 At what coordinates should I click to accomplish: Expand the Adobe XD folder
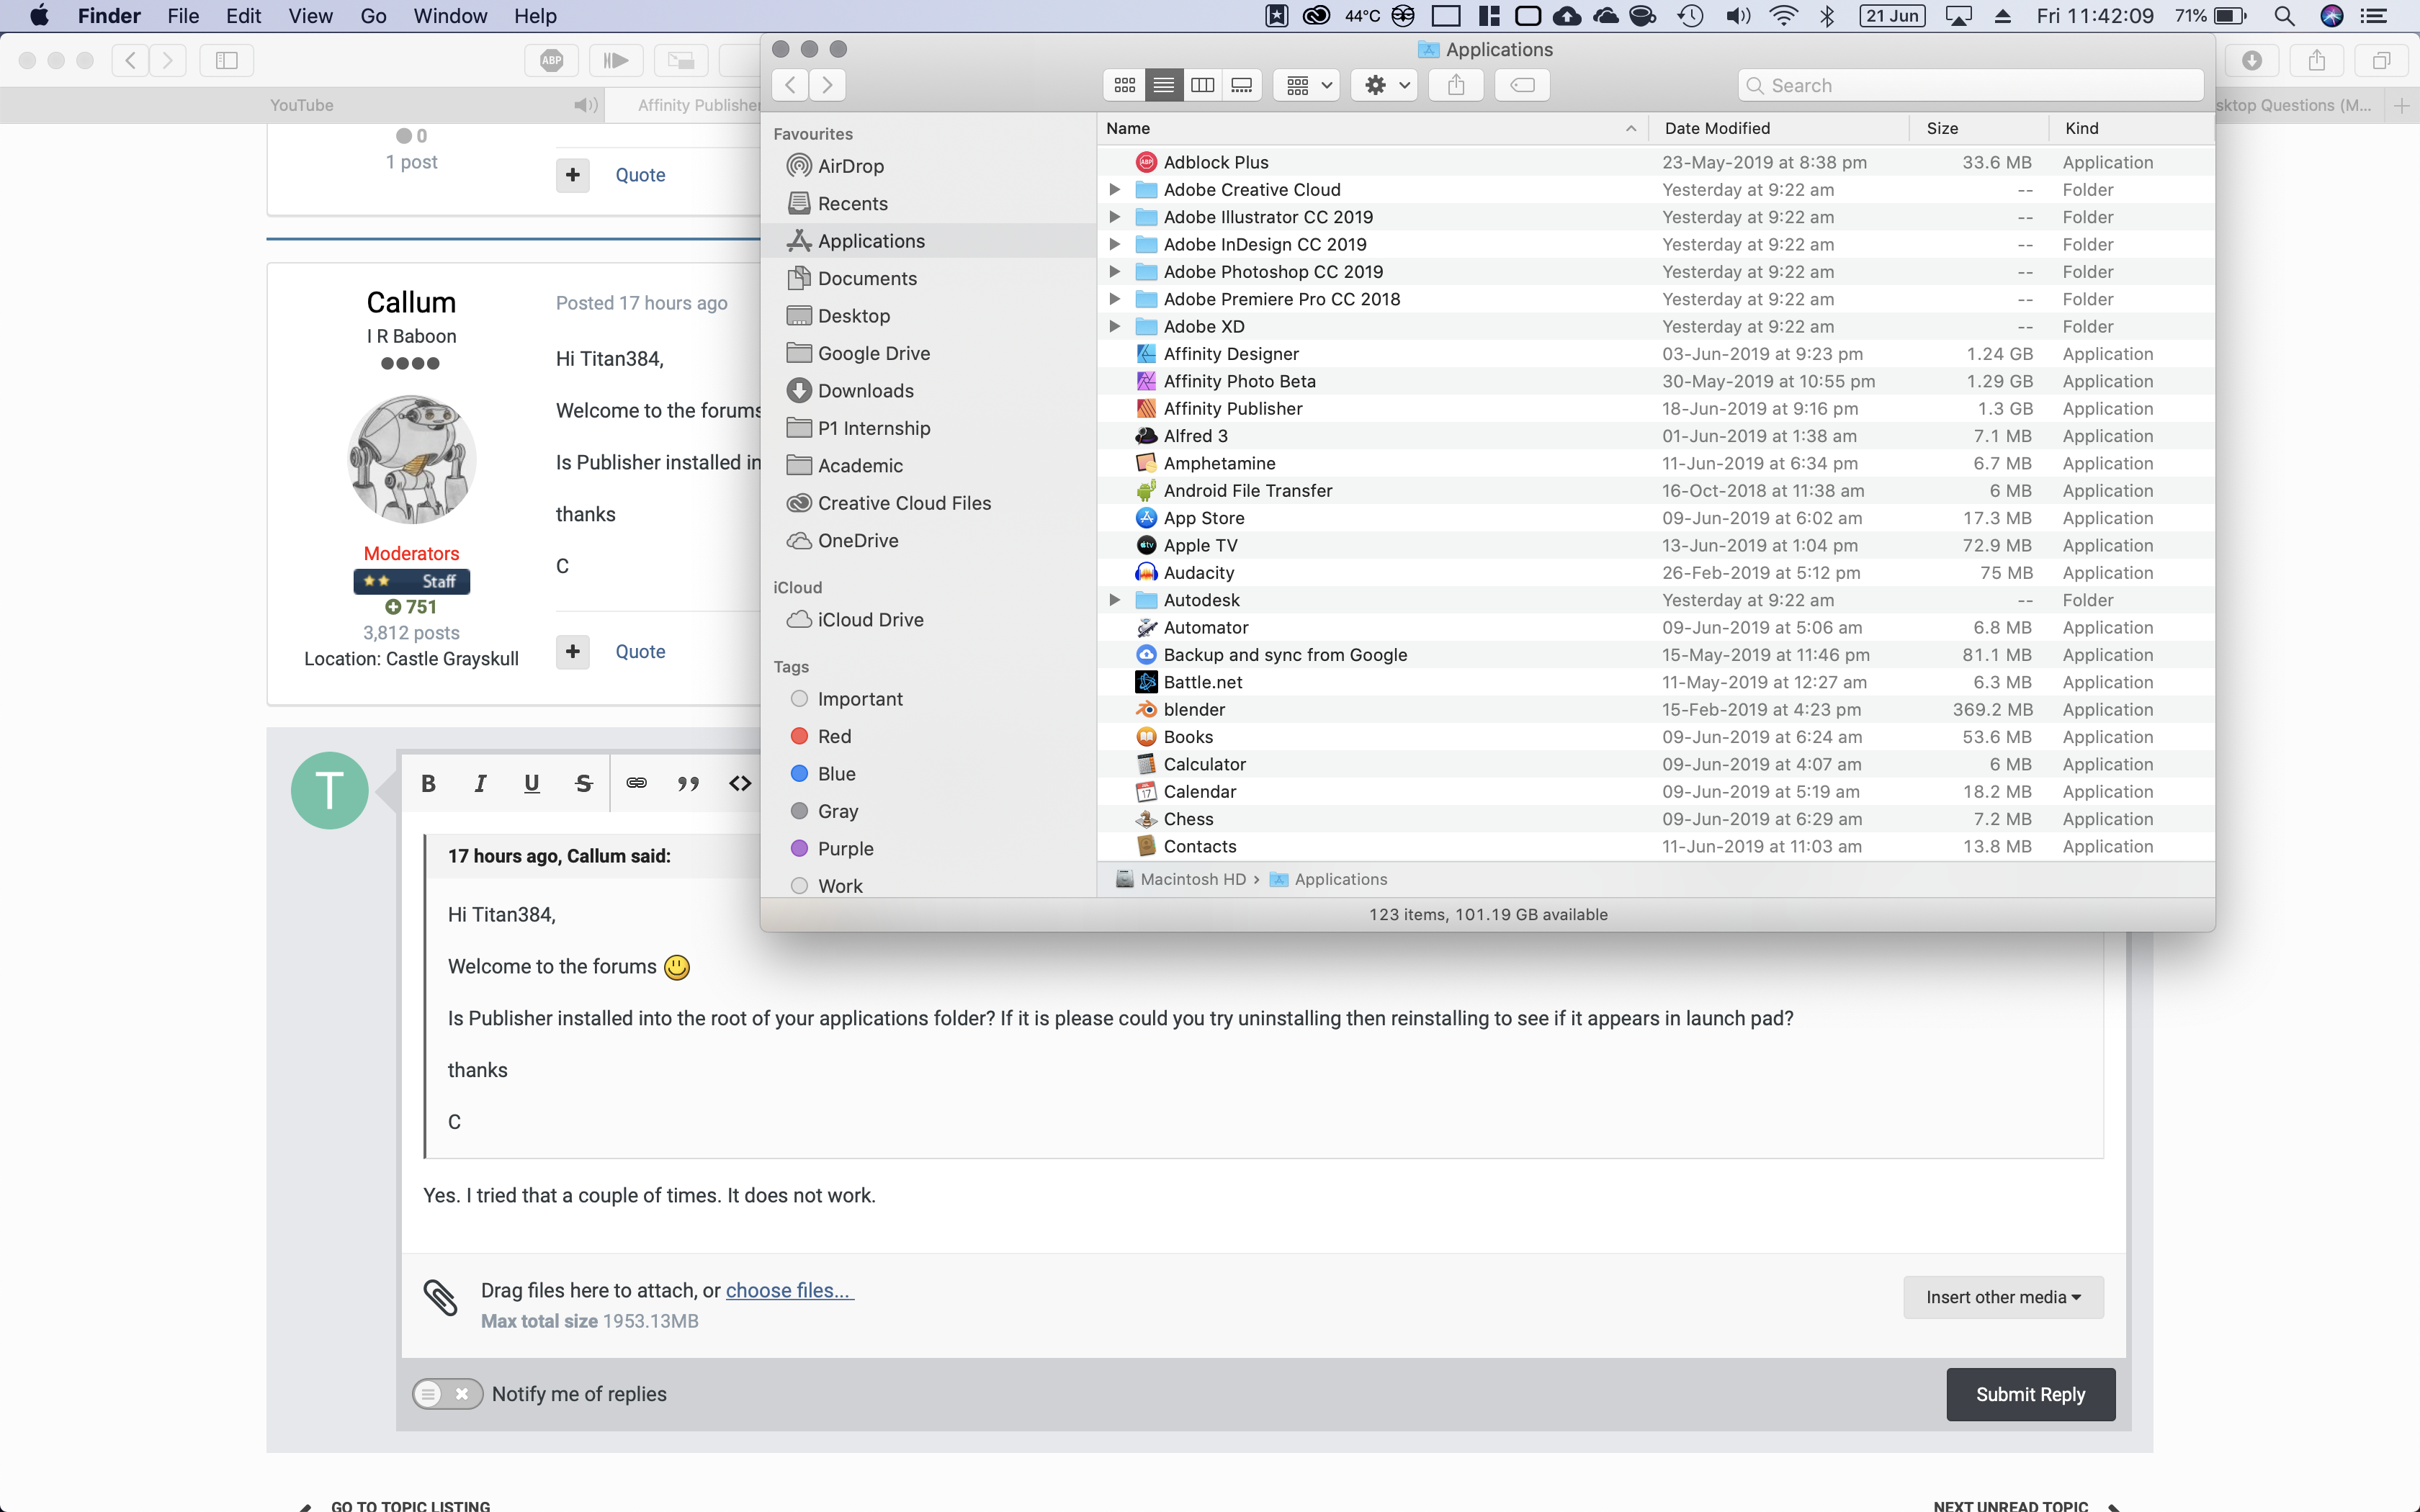(1114, 326)
